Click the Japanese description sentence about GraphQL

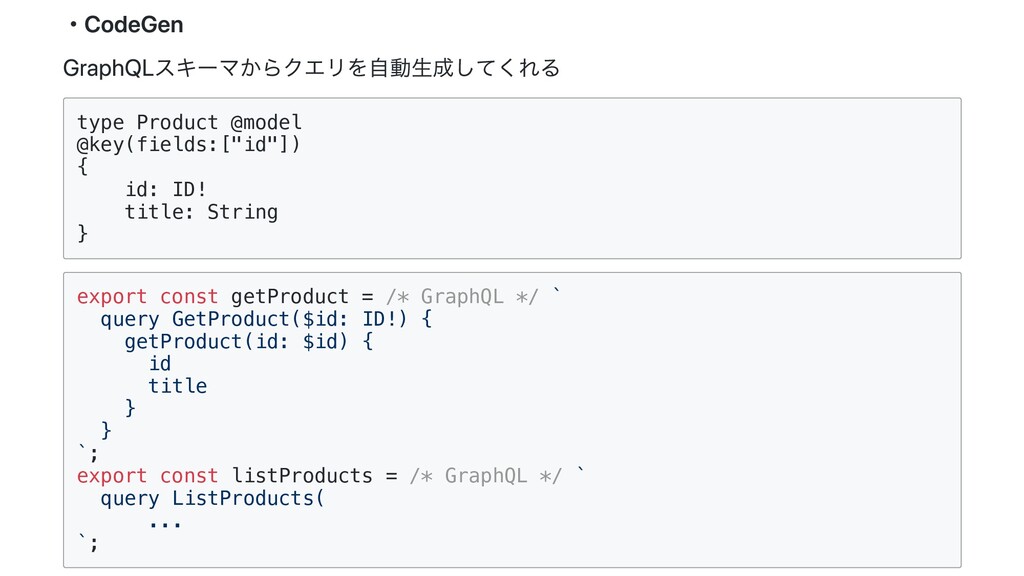(312, 68)
